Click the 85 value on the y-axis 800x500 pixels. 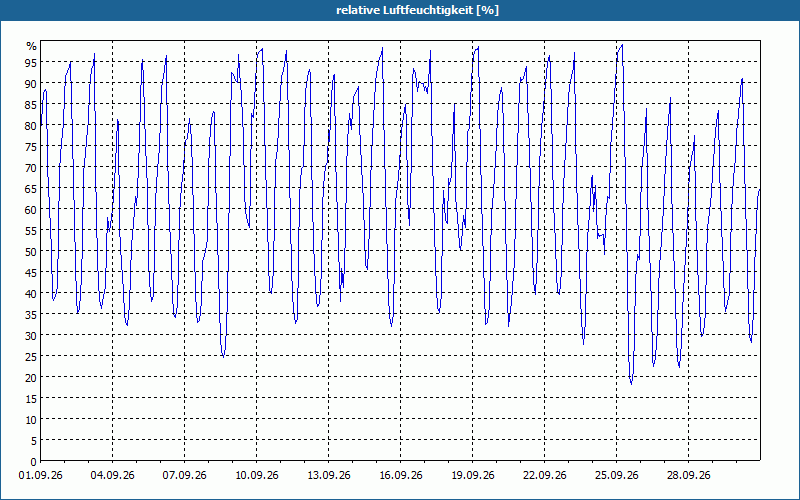click(x=31, y=105)
